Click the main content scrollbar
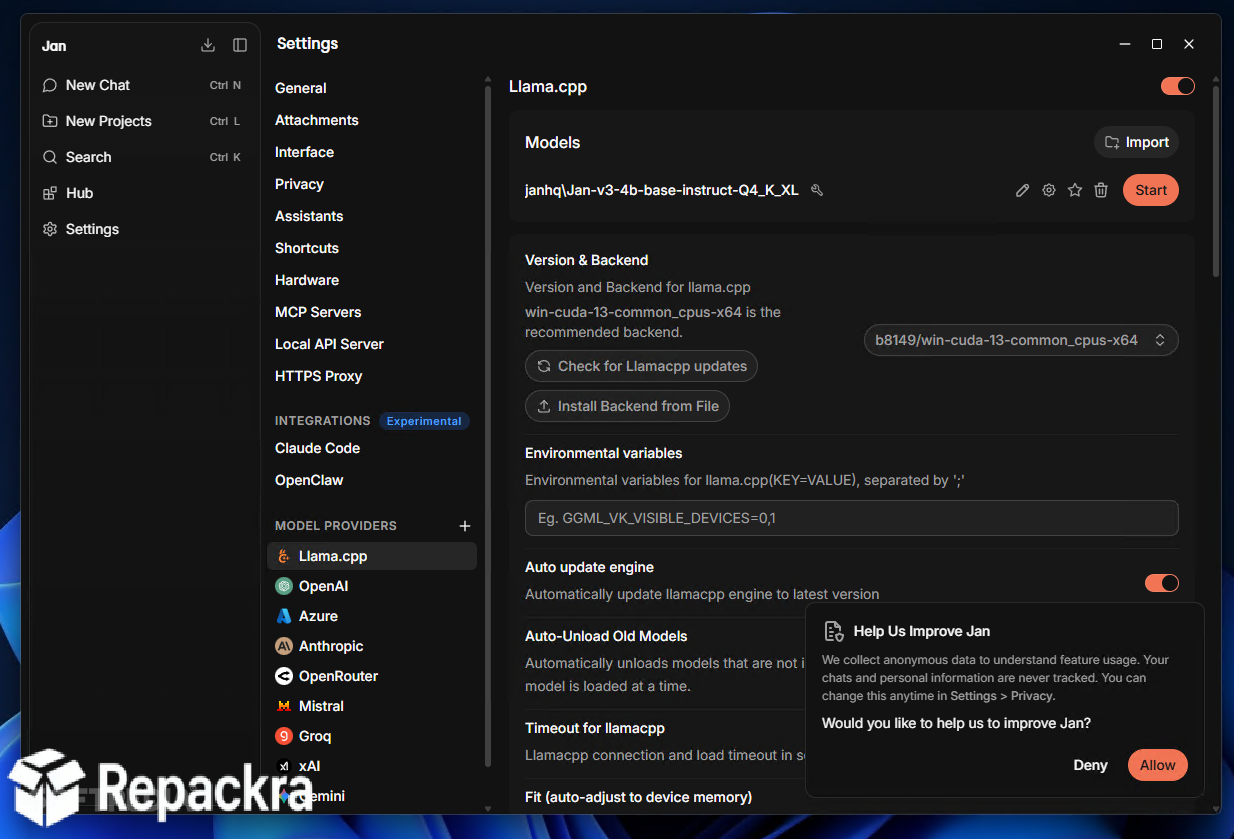Image resolution: width=1234 pixels, height=839 pixels. coord(1216,180)
